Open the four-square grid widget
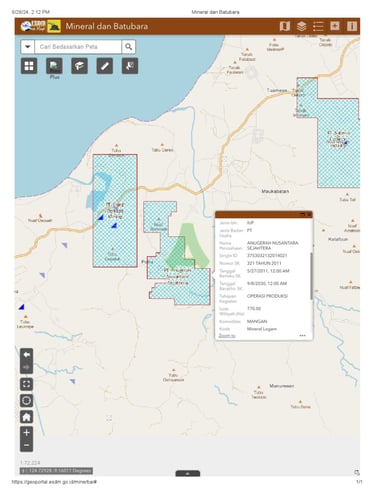 click(x=29, y=66)
